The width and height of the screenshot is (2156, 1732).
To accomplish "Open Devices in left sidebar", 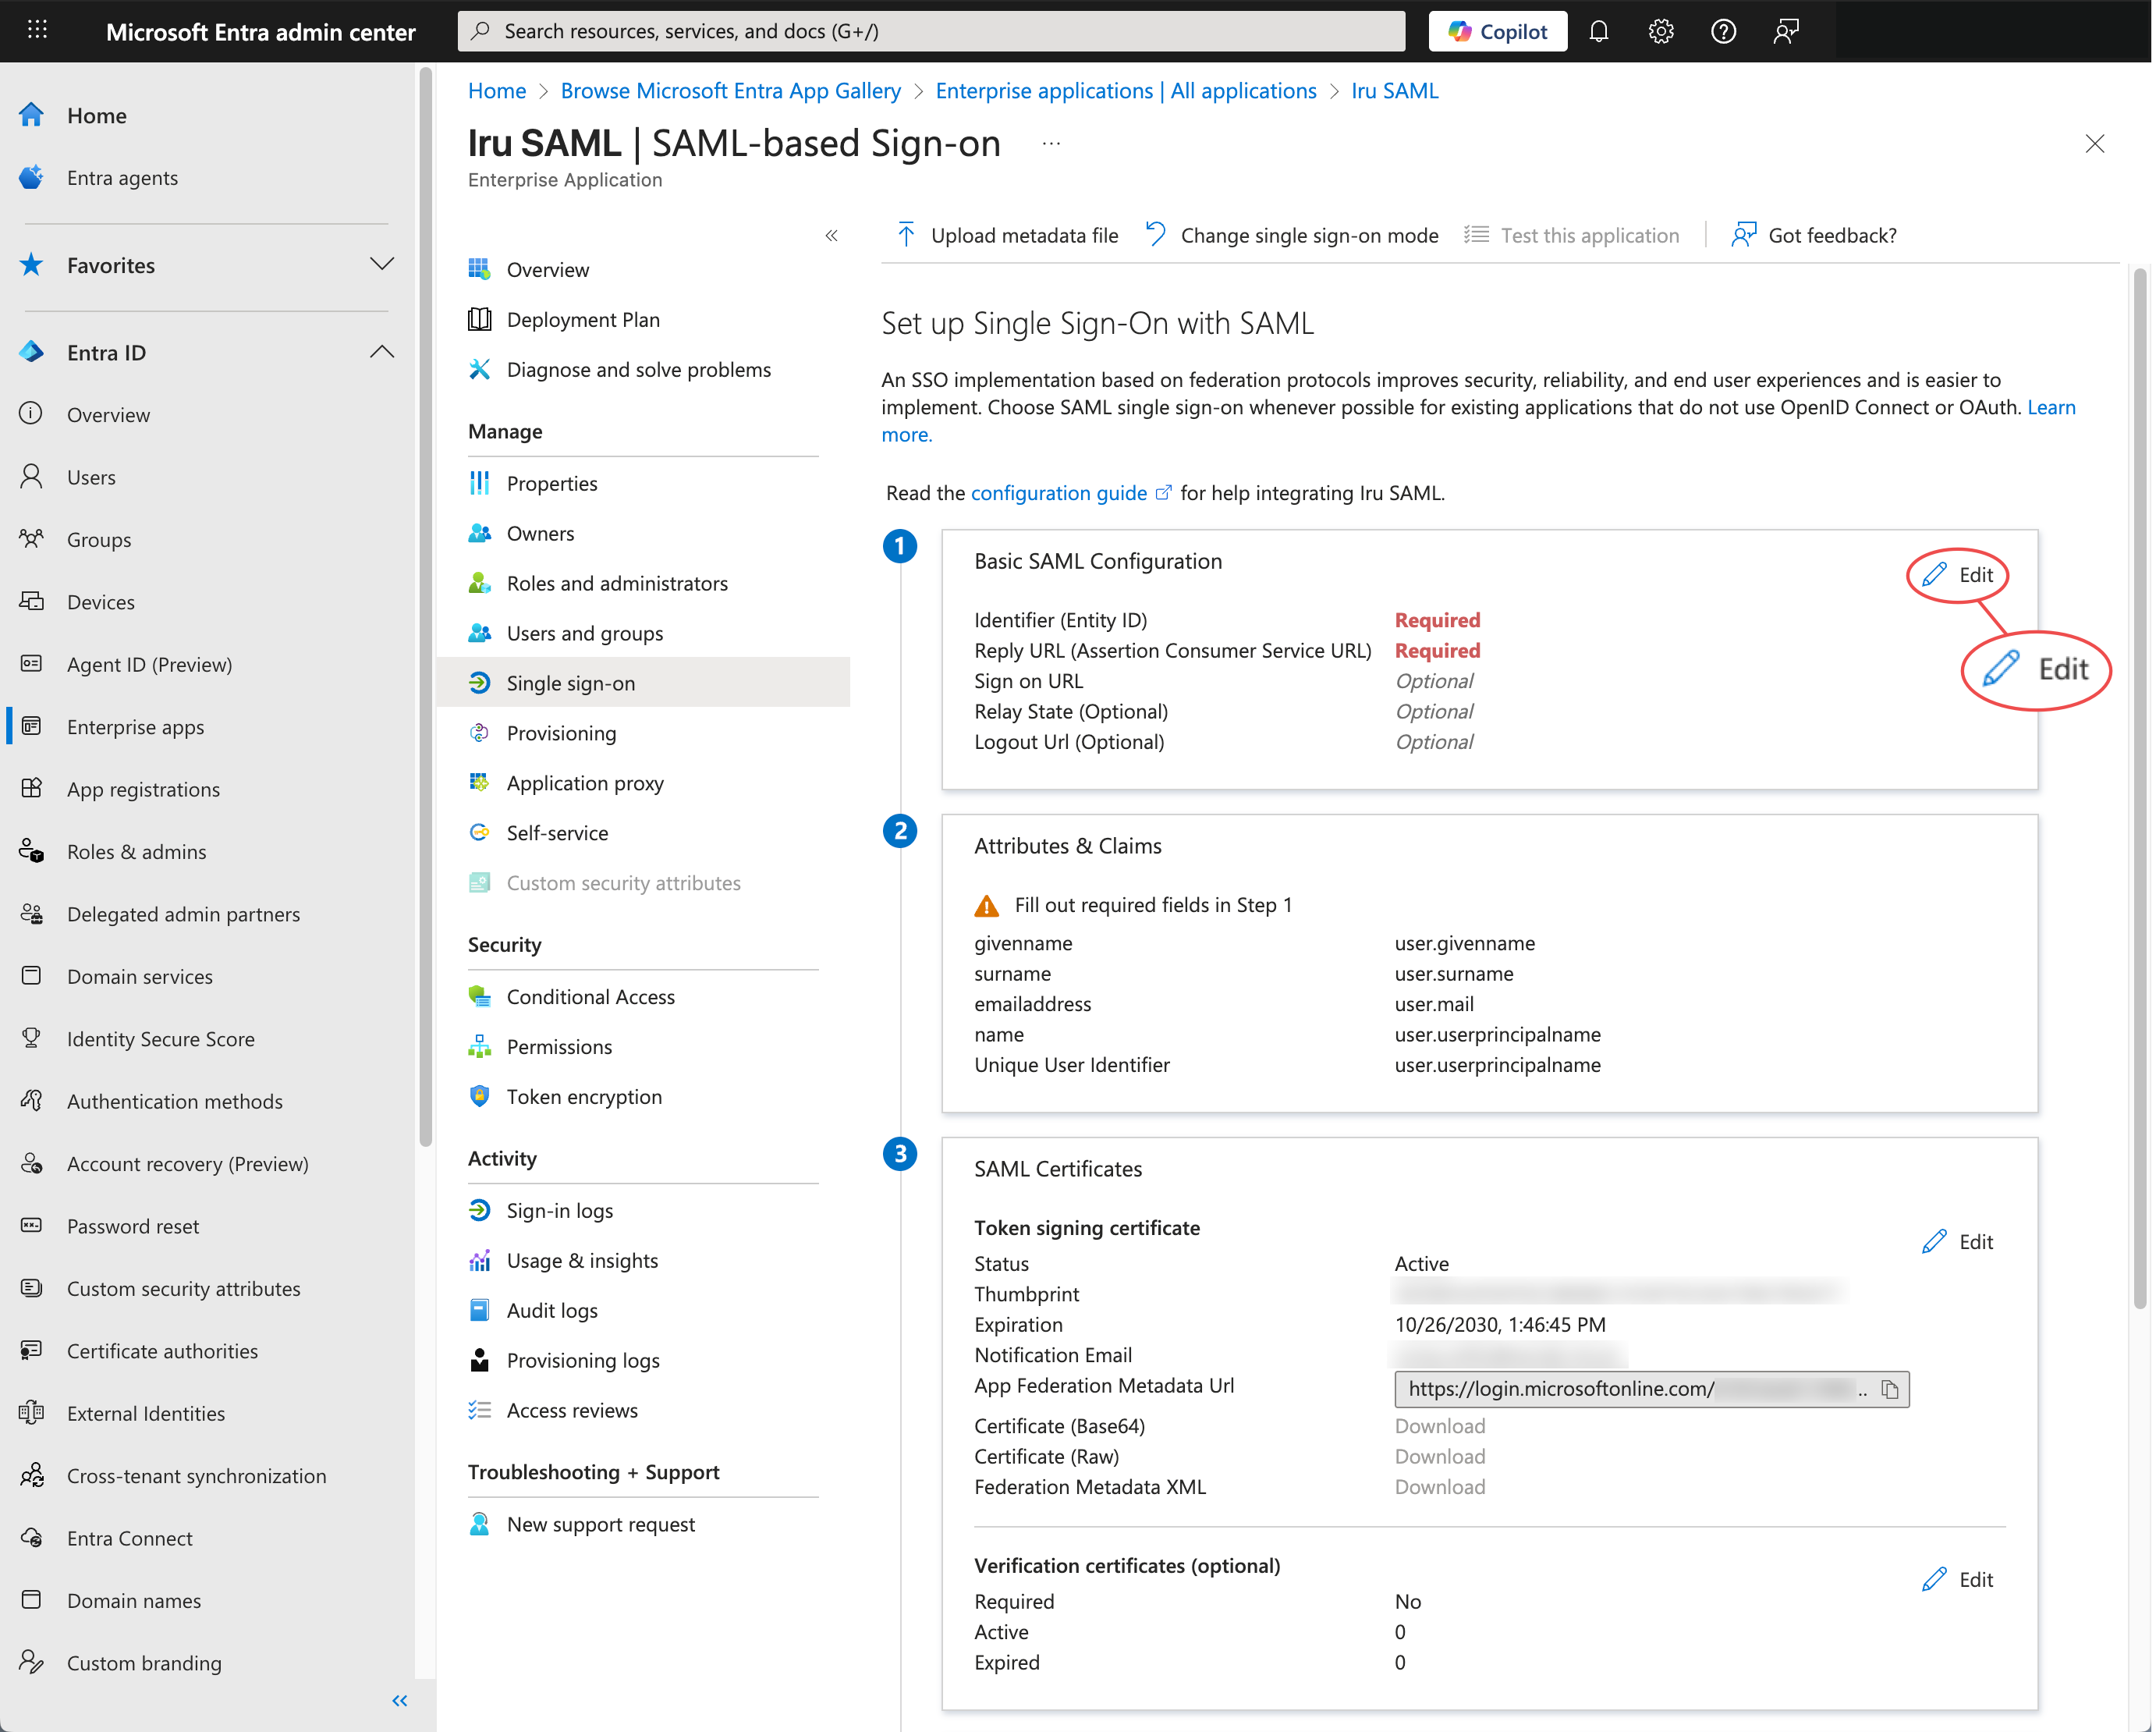I will pos(100,602).
